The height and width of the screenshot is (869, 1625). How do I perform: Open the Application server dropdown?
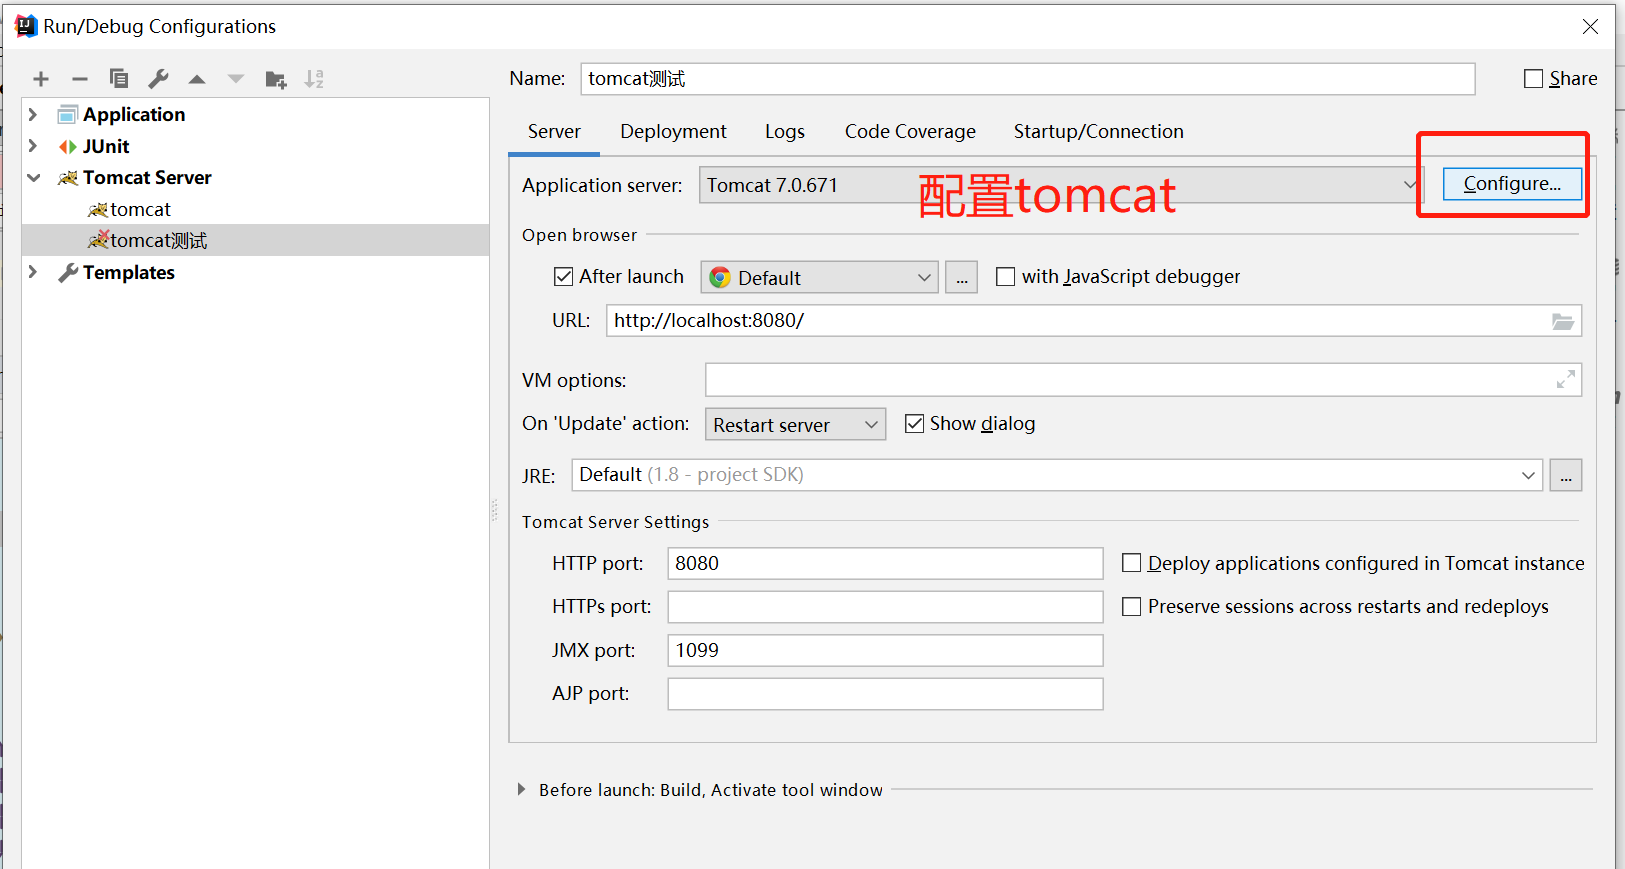(1060, 185)
